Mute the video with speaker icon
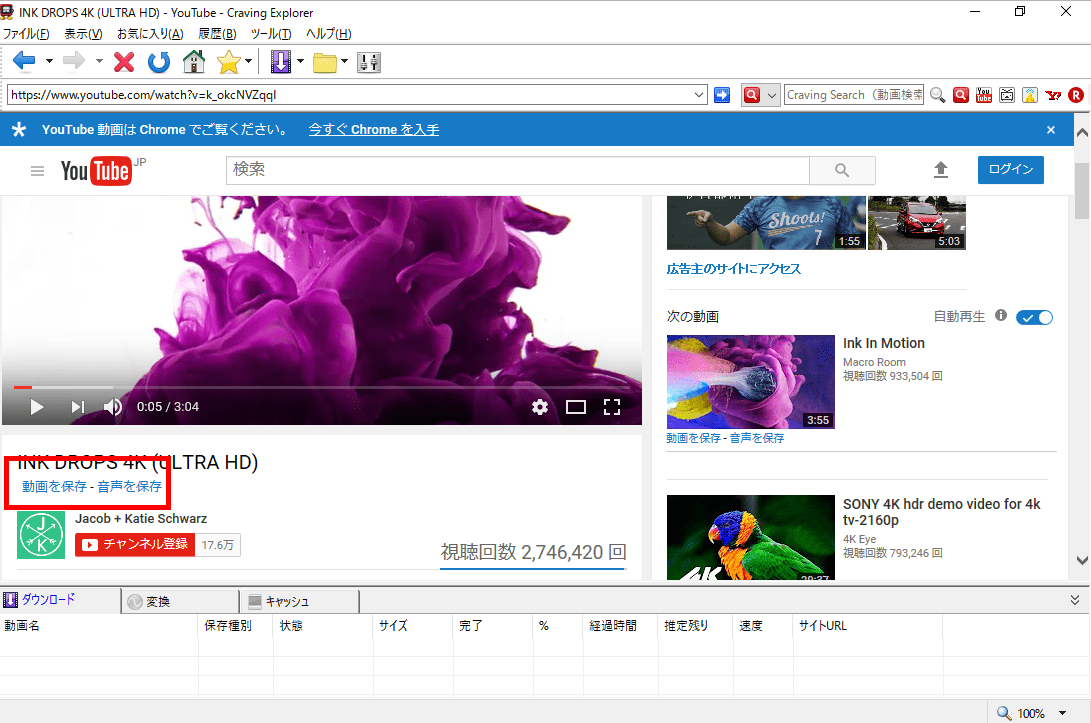This screenshot has height=723, width=1091. pyautogui.click(x=113, y=407)
